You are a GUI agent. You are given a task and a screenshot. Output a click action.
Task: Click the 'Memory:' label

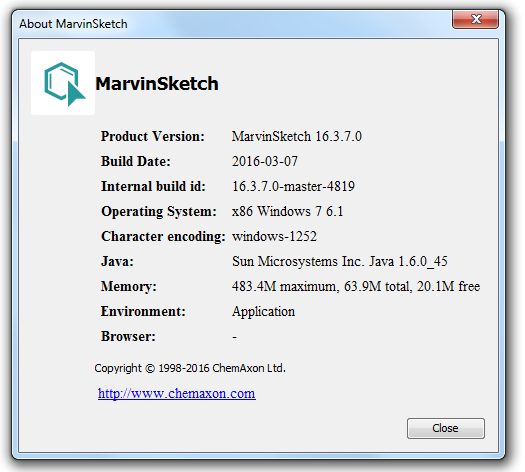pyautogui.click(x=129, y=287)
